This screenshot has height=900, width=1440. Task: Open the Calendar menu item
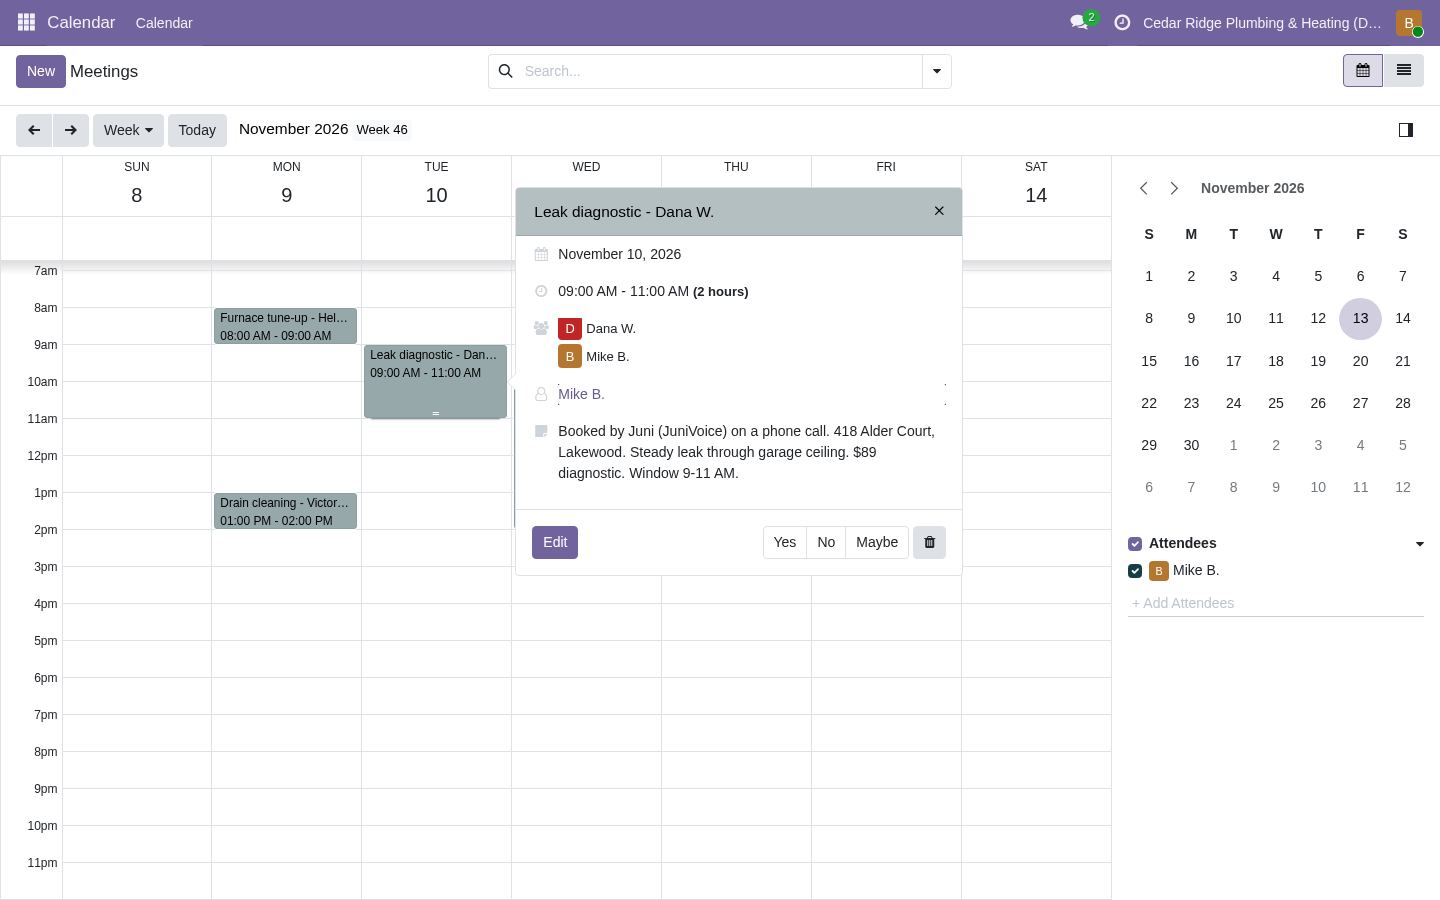coord(164,23)
